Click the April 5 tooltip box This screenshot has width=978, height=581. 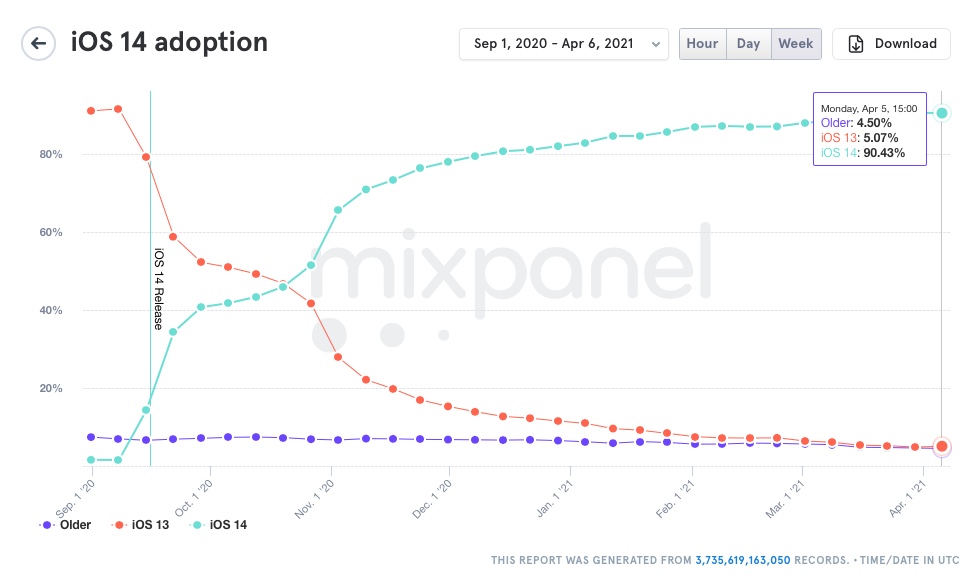point(868,128)
